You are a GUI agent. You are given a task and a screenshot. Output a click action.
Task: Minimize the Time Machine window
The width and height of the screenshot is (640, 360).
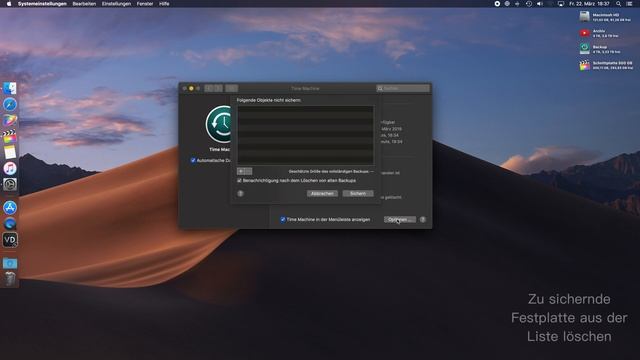point(191,88)
